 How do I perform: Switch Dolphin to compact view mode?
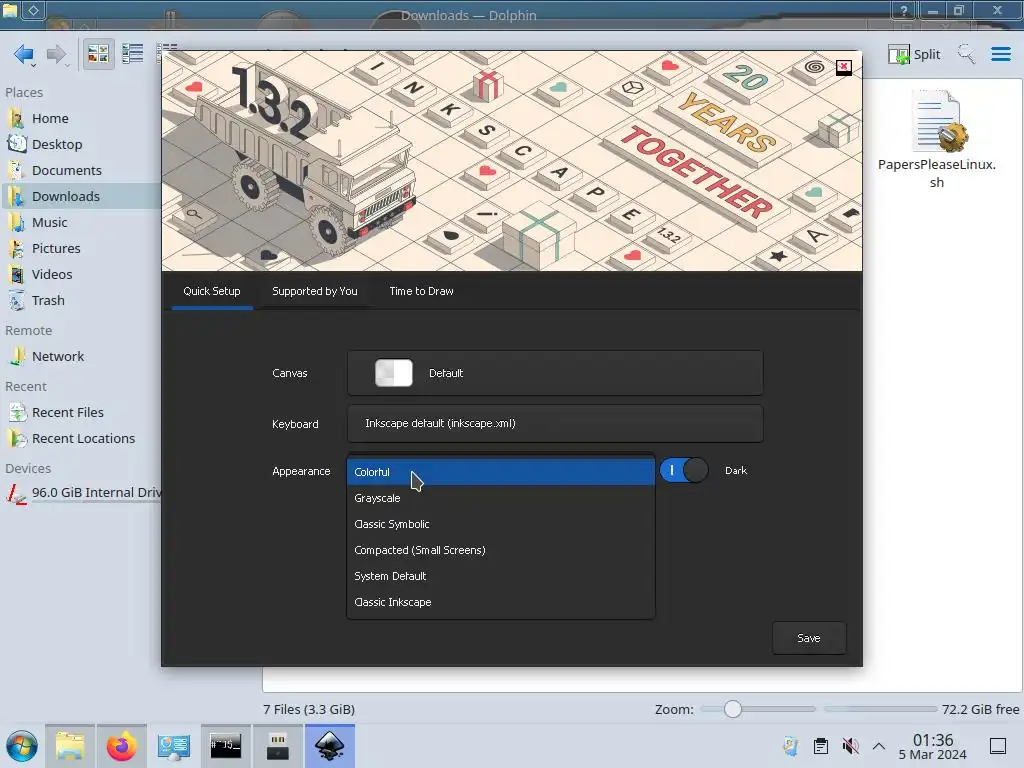coord(133,54)
